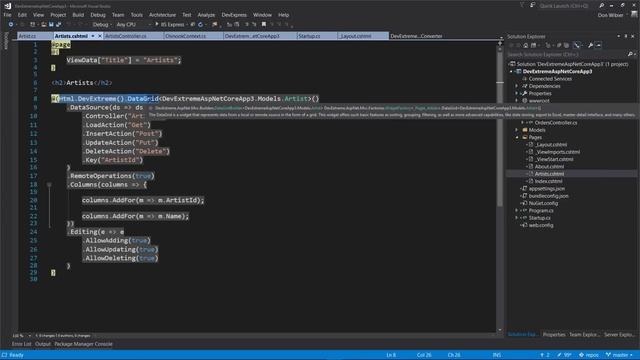Click the Save toolbar icon
This screenshot has width=640, height=360.
point(51,24)
